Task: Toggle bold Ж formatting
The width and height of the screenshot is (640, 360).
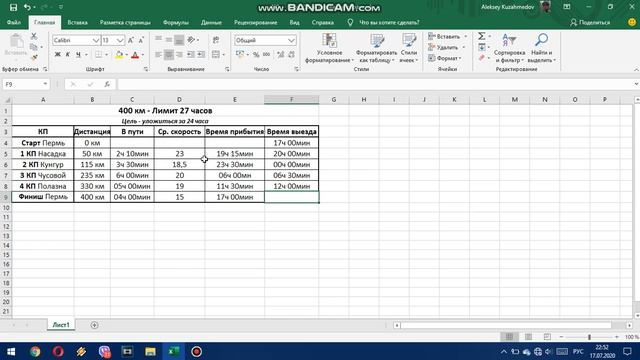Action: pyautogui.click(x=58, y=55)
